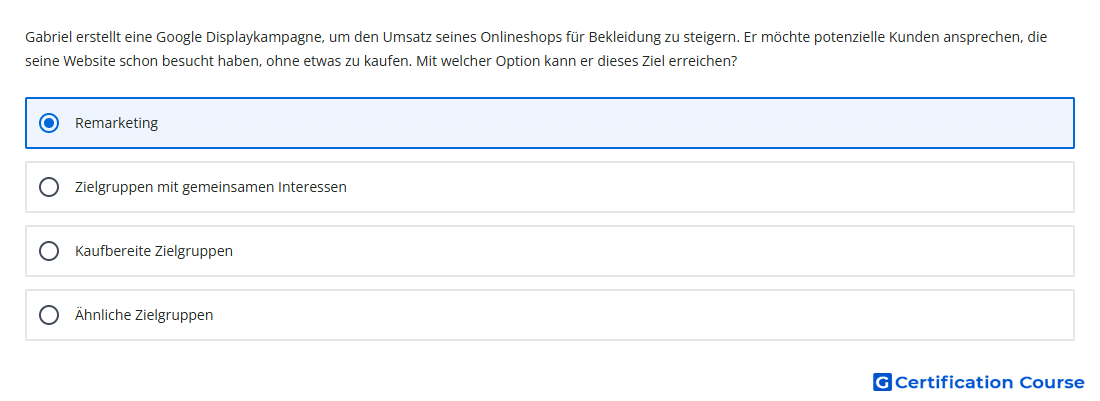1100x401 pixels.
Task: Click the Kaufbereite Zielgruppen label text
Action: click(154, 251)
